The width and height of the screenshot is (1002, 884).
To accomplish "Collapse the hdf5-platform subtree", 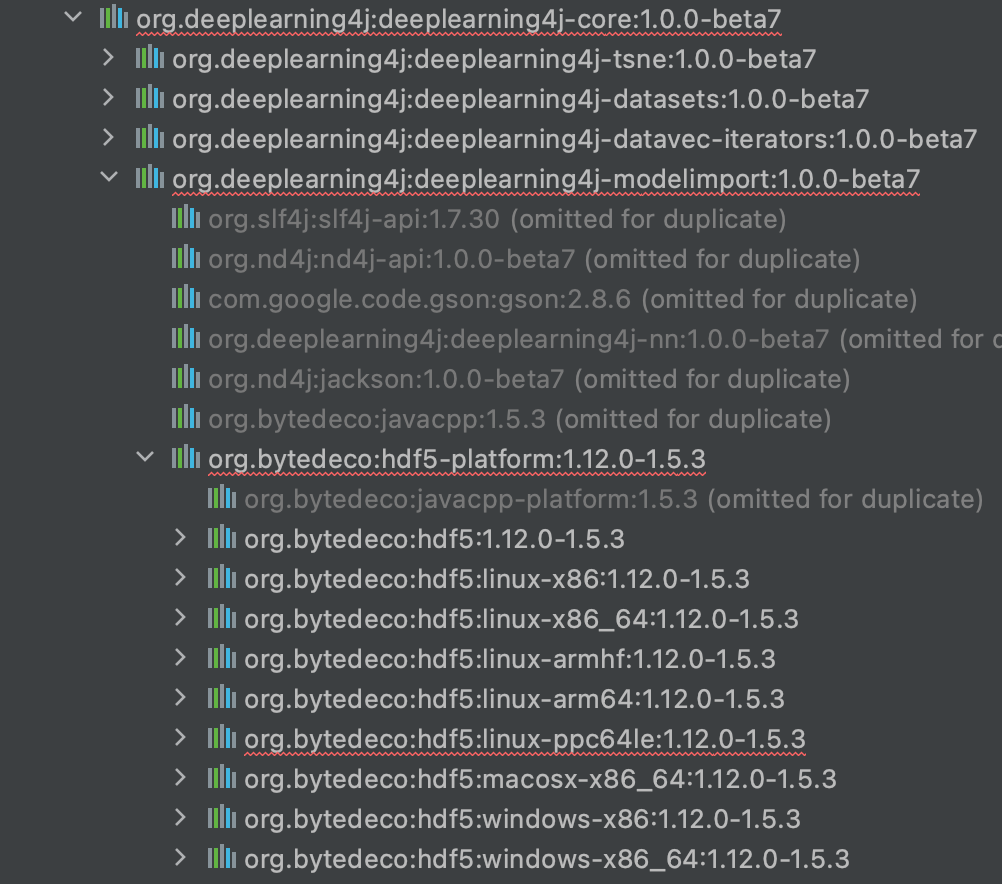I will [144, 458].
